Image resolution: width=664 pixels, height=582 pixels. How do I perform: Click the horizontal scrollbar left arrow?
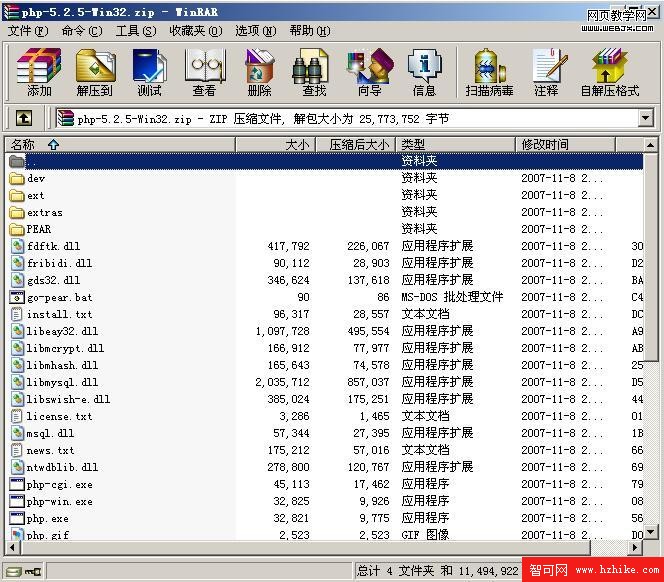(12, 547)
